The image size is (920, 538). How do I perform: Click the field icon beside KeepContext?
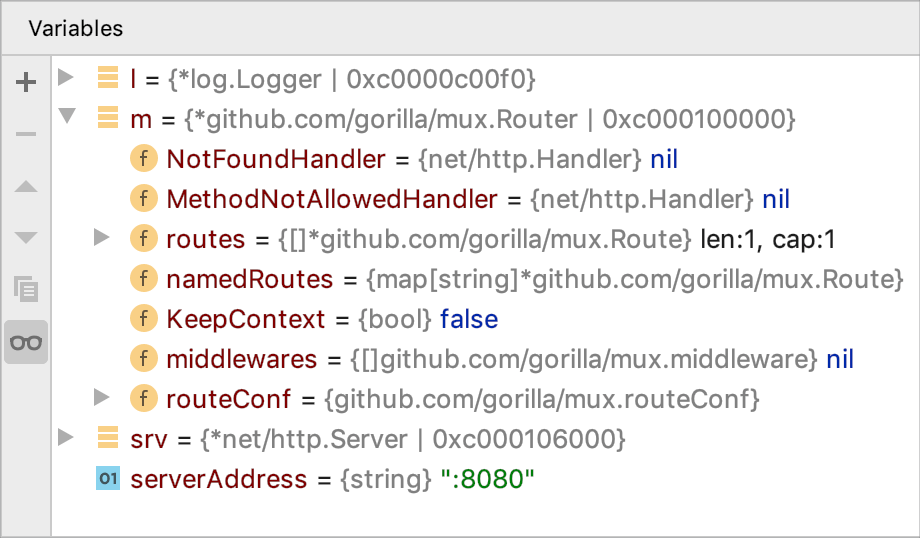pyautogui.click(x=144, y=319)
